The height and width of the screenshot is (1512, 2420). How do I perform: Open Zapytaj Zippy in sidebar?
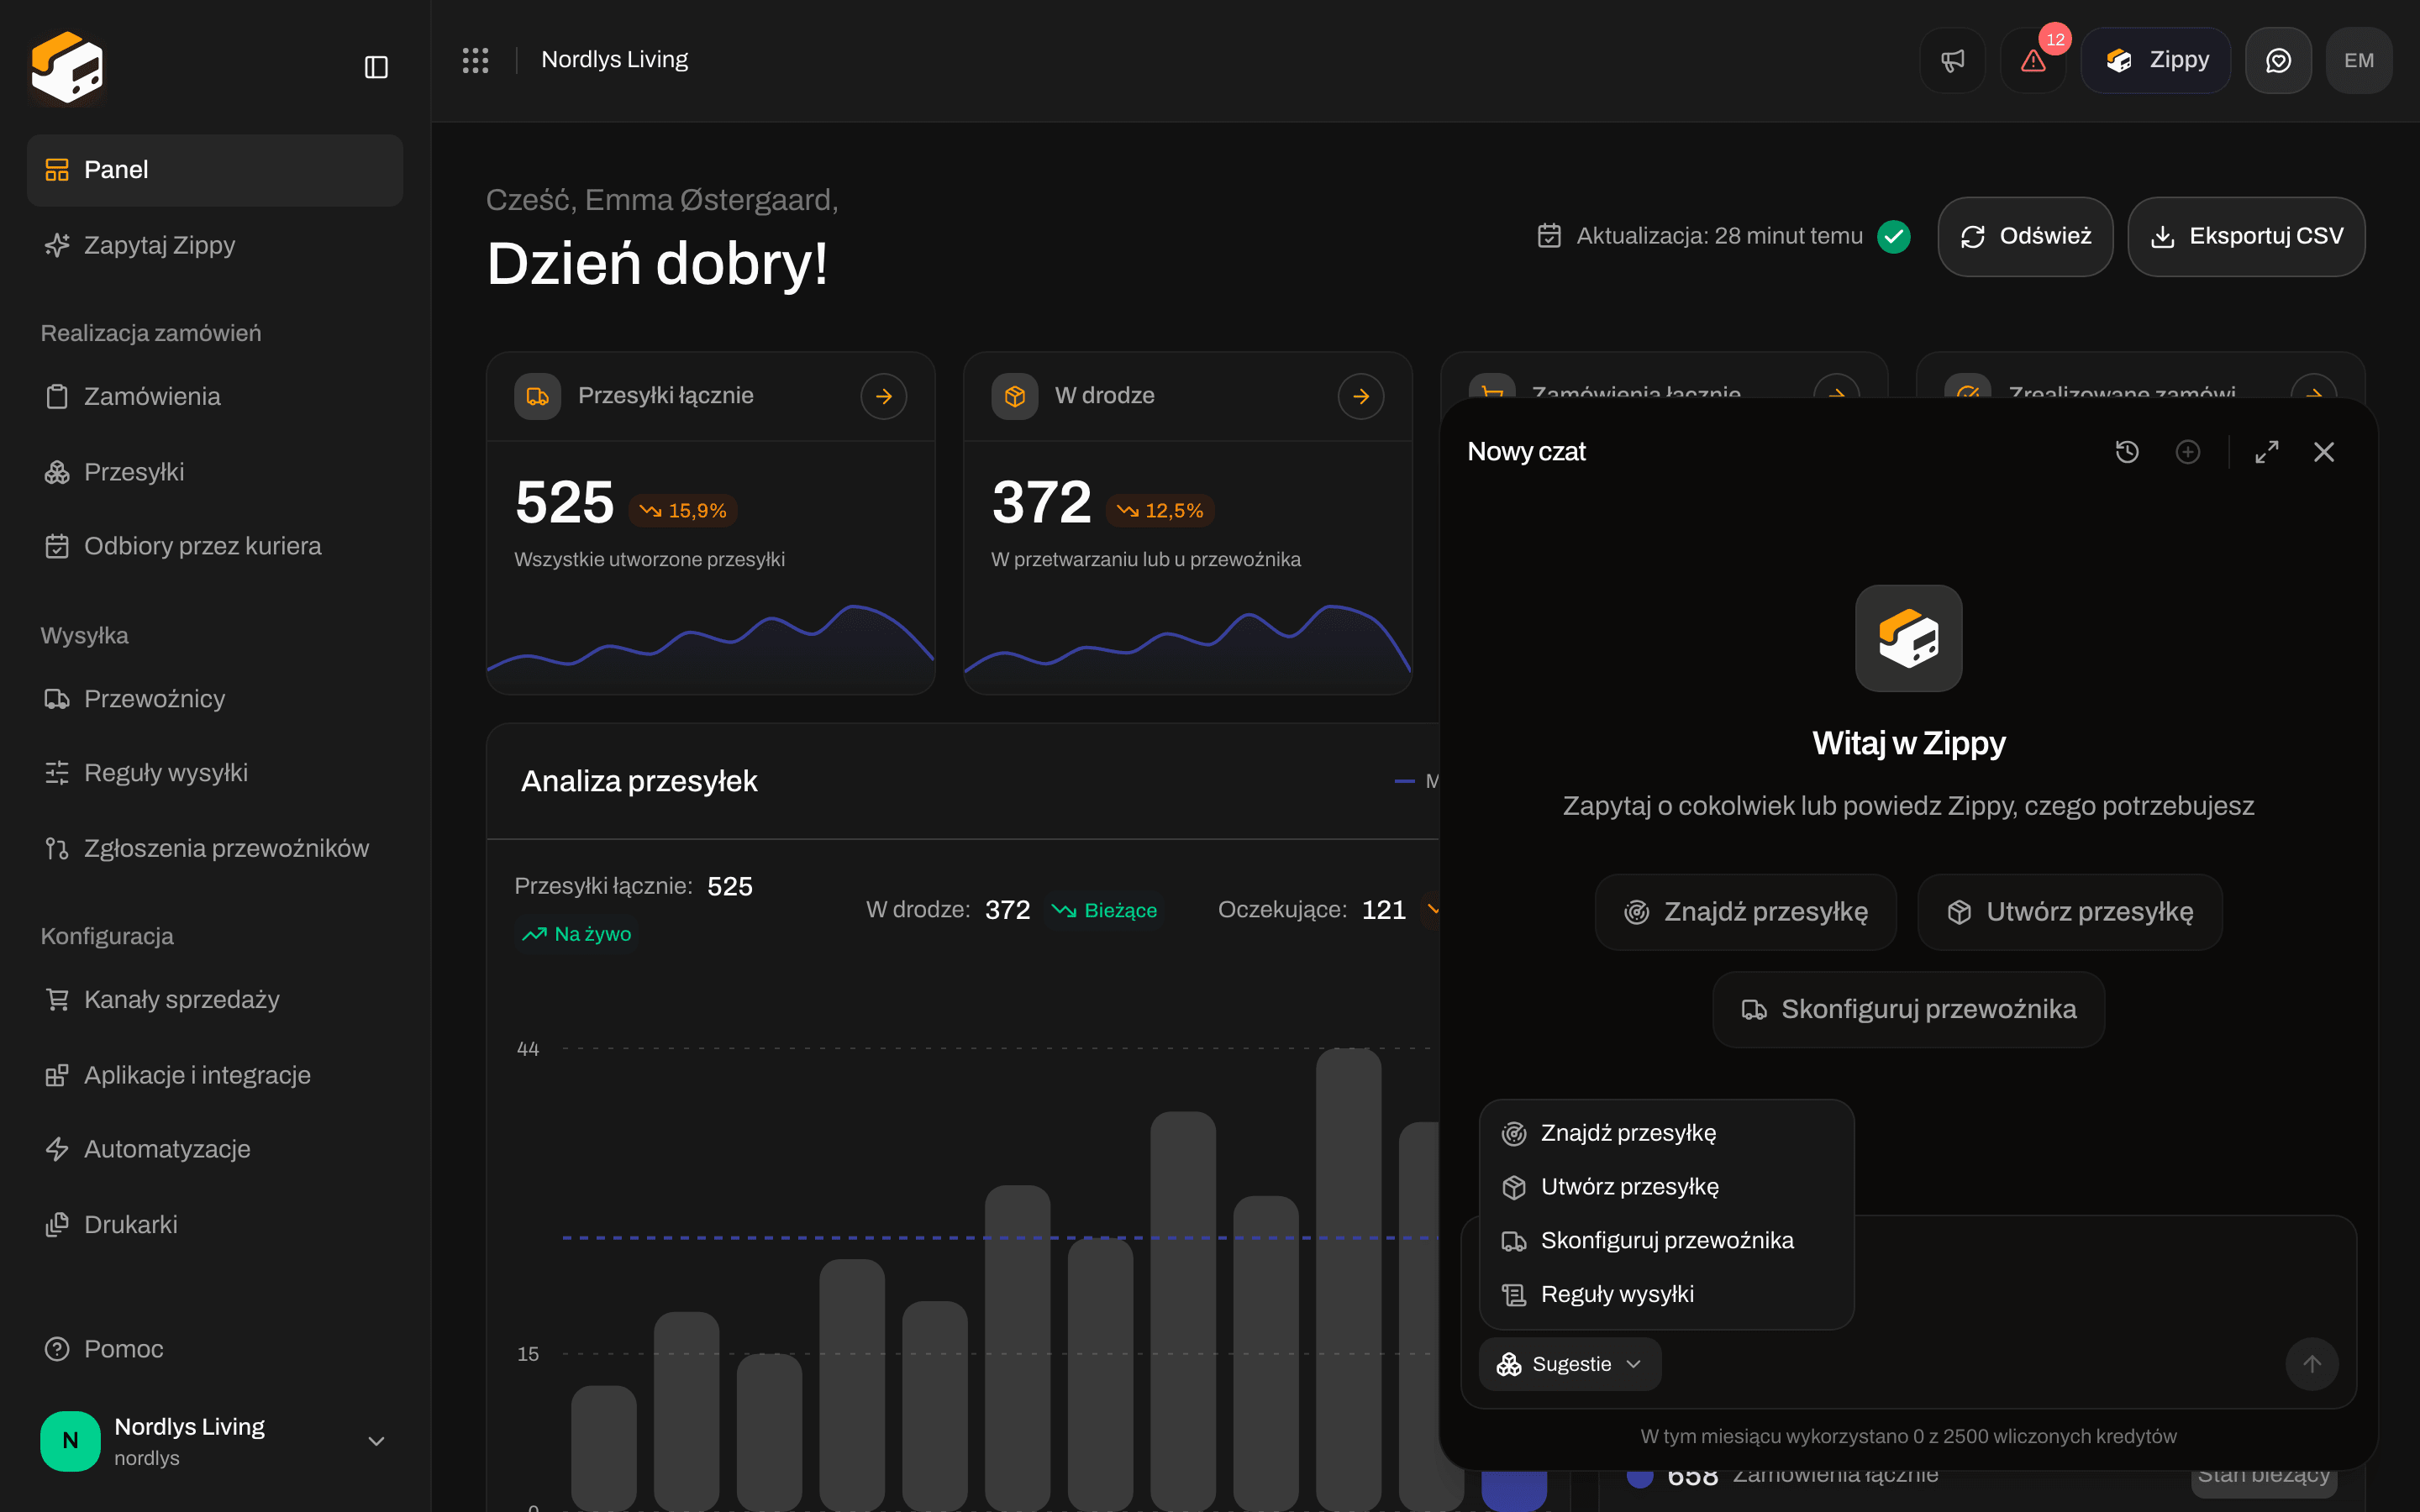coord(215,245)
